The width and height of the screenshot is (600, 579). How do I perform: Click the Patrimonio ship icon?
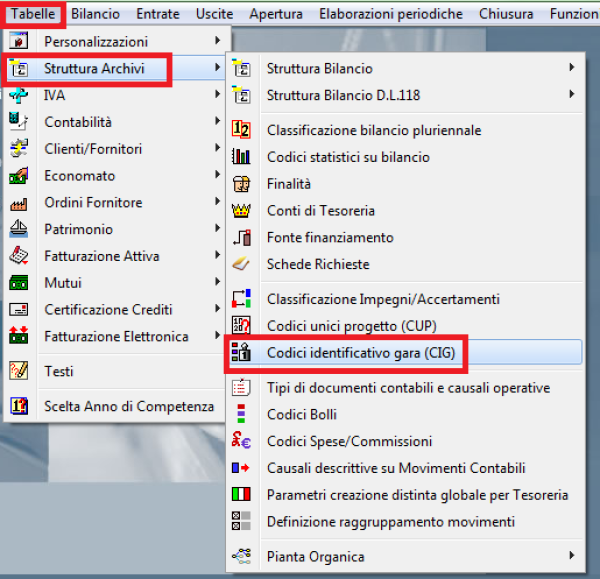(x=18, y=229)
